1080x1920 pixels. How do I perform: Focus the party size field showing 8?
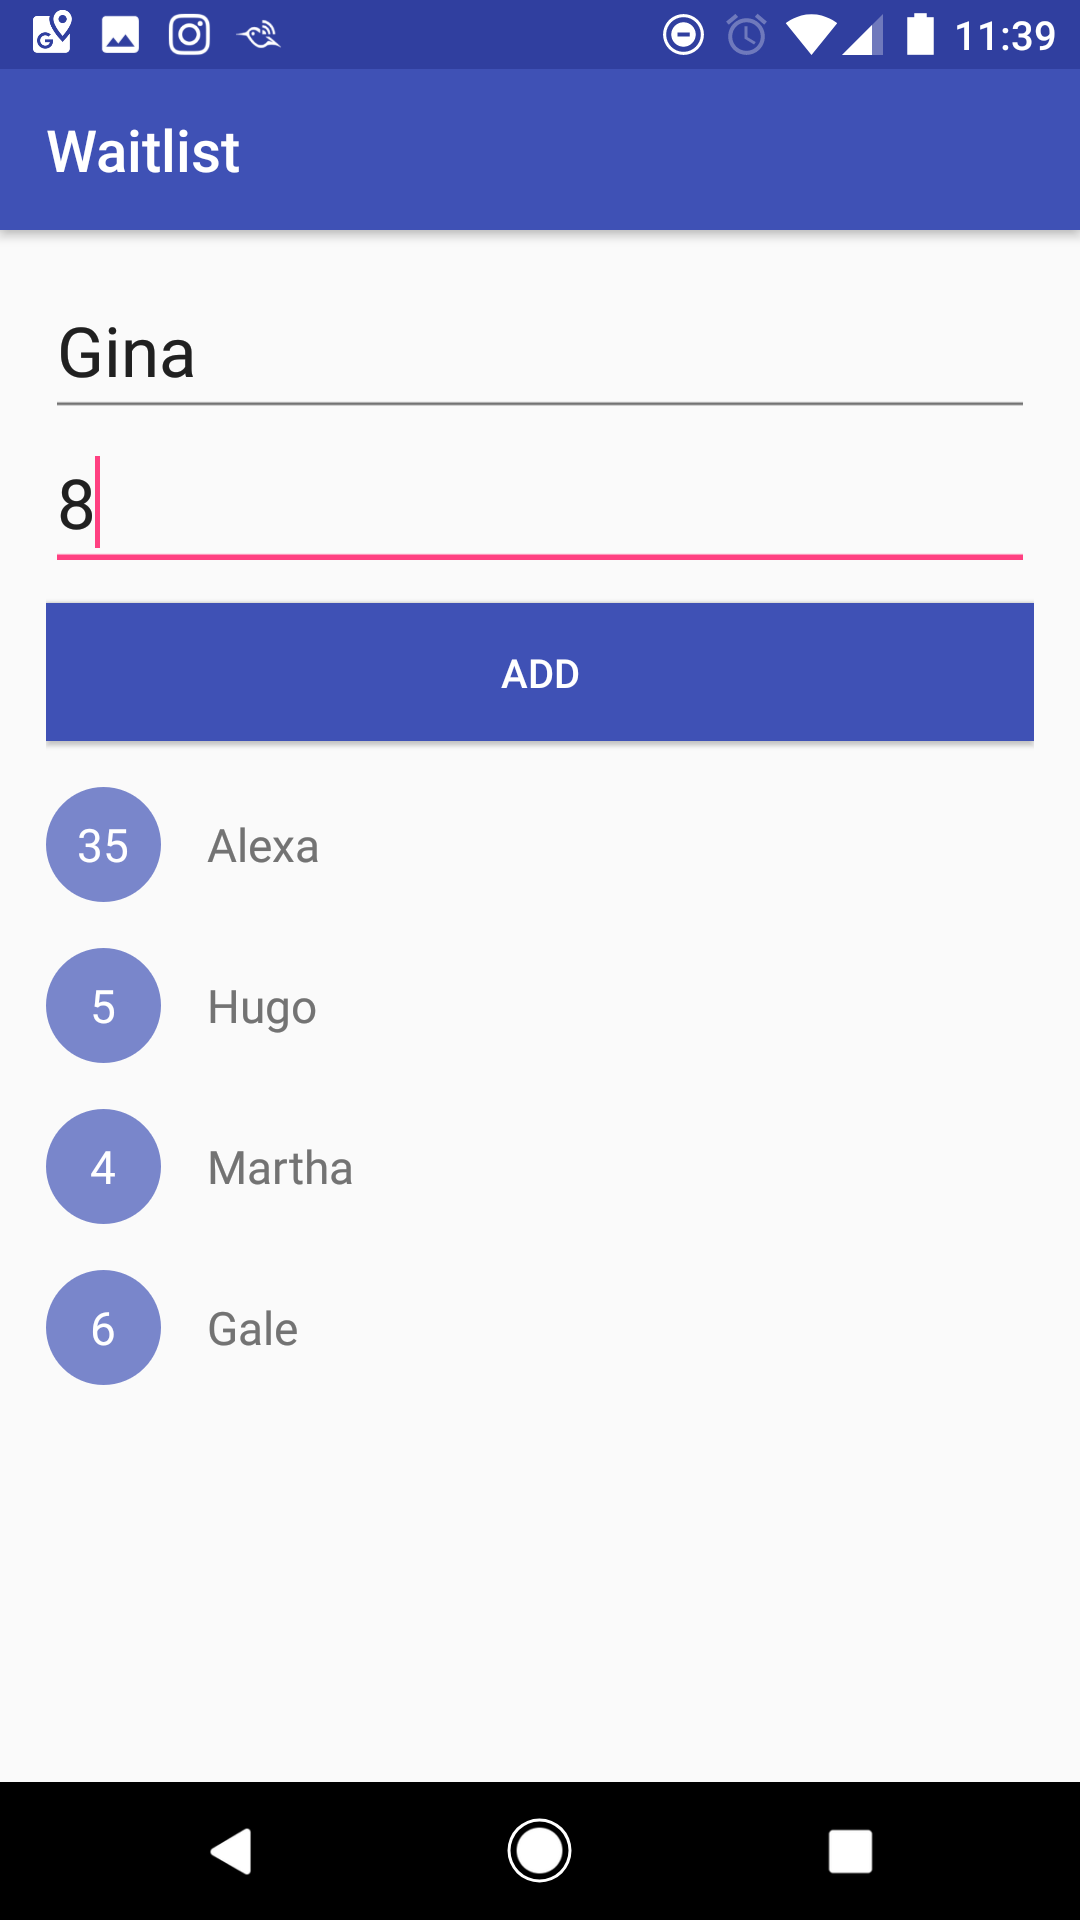540,505
